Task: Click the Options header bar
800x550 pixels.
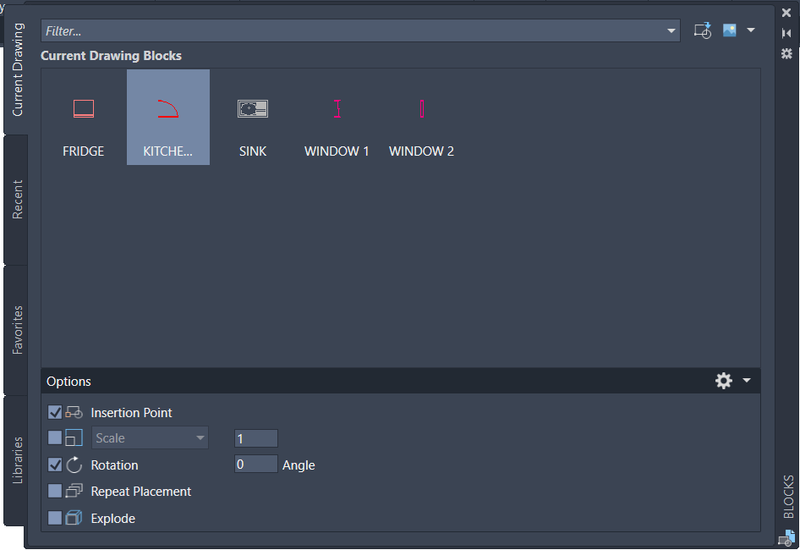Action: tap(401, 381)
